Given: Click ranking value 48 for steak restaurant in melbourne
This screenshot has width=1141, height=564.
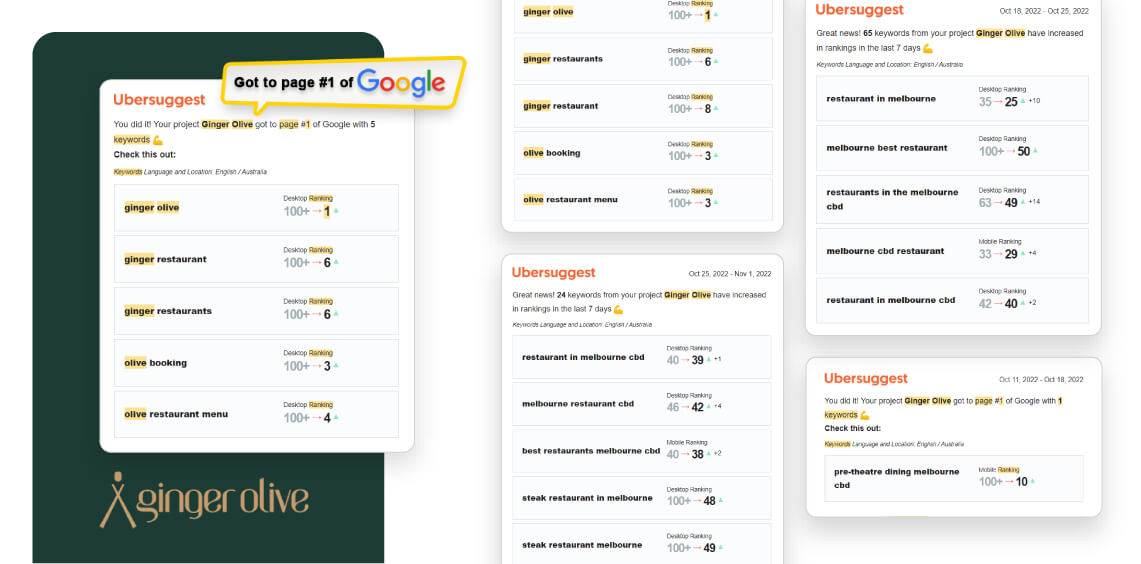Looking at the screenshot, I should [709, 501].
